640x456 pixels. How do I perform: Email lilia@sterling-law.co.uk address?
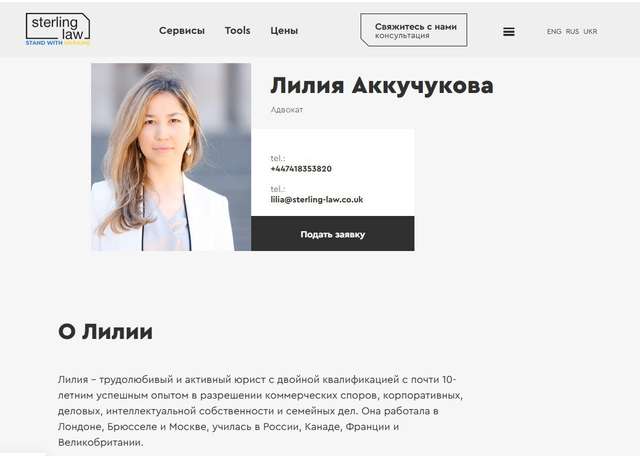click(317, 200)
